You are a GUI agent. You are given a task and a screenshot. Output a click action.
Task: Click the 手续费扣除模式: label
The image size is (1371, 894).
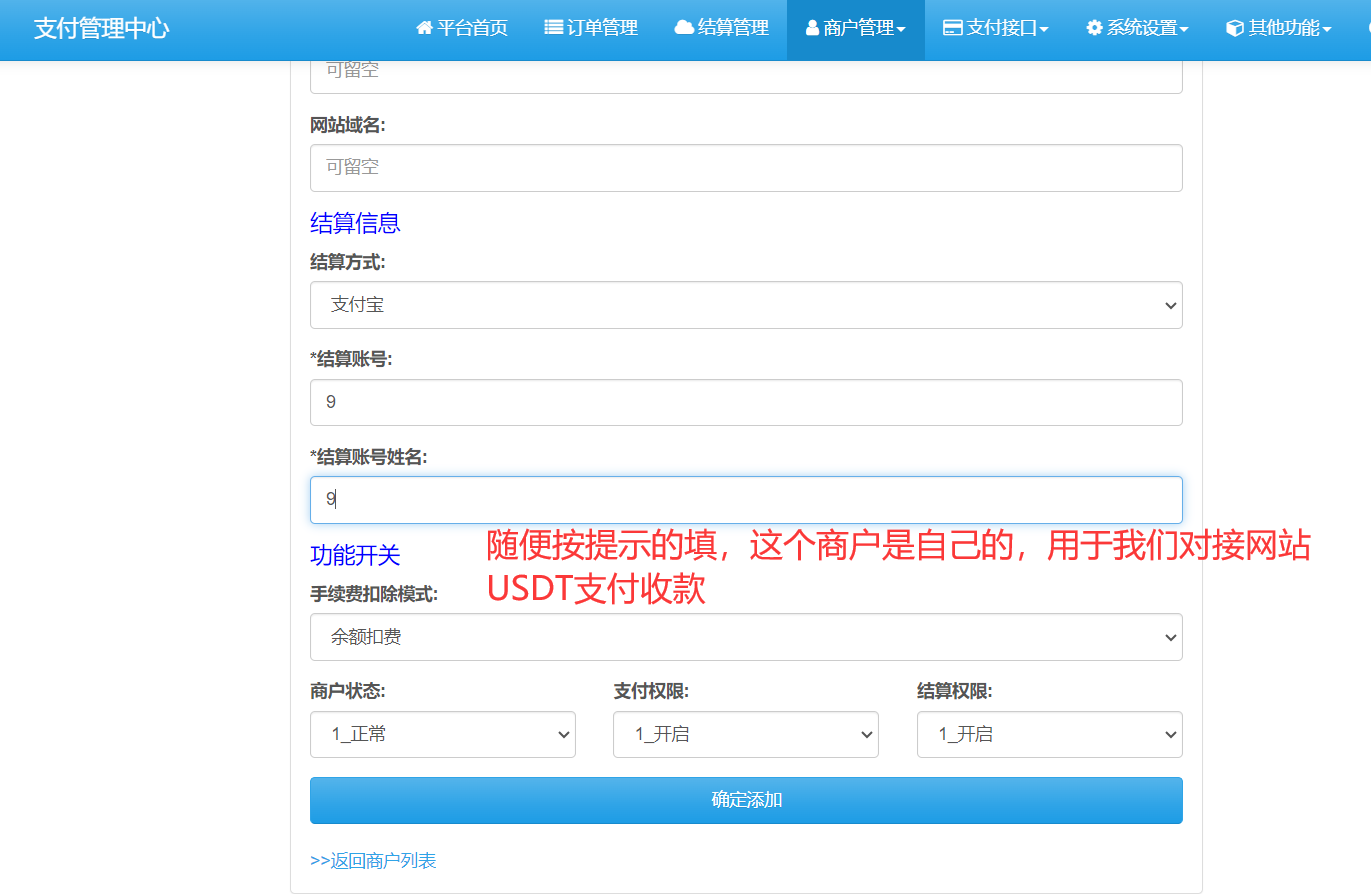374,594
